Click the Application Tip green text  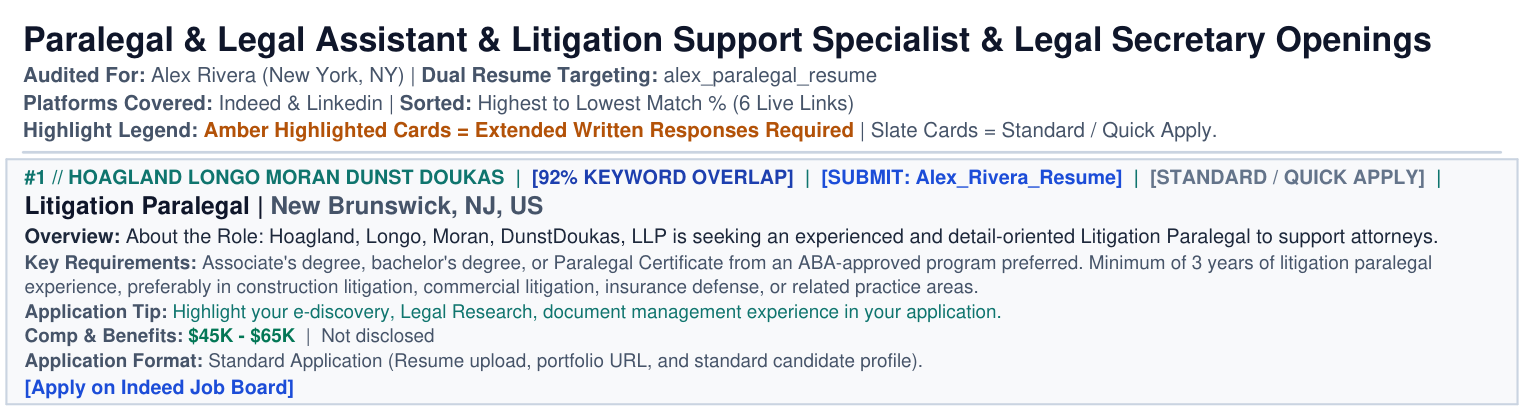coord(586,312)
